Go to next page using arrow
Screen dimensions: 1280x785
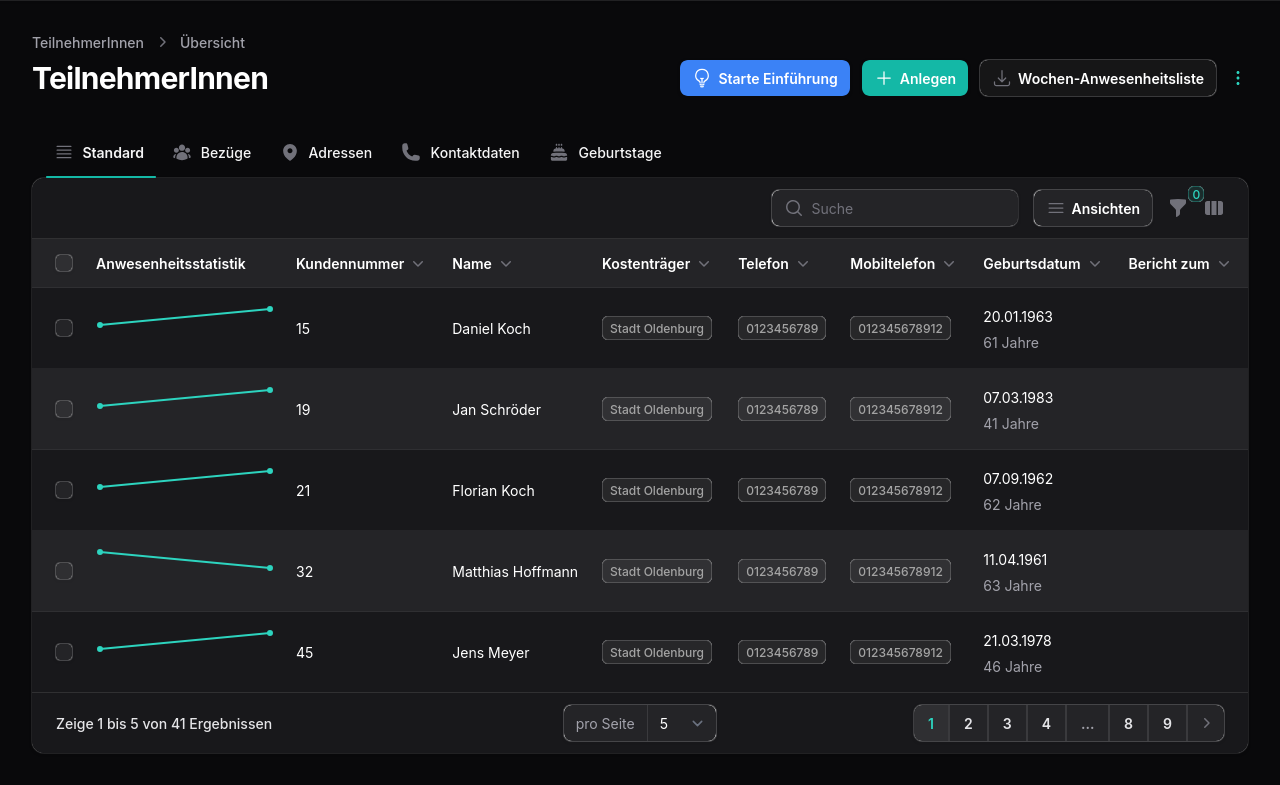click(1206, 723)
